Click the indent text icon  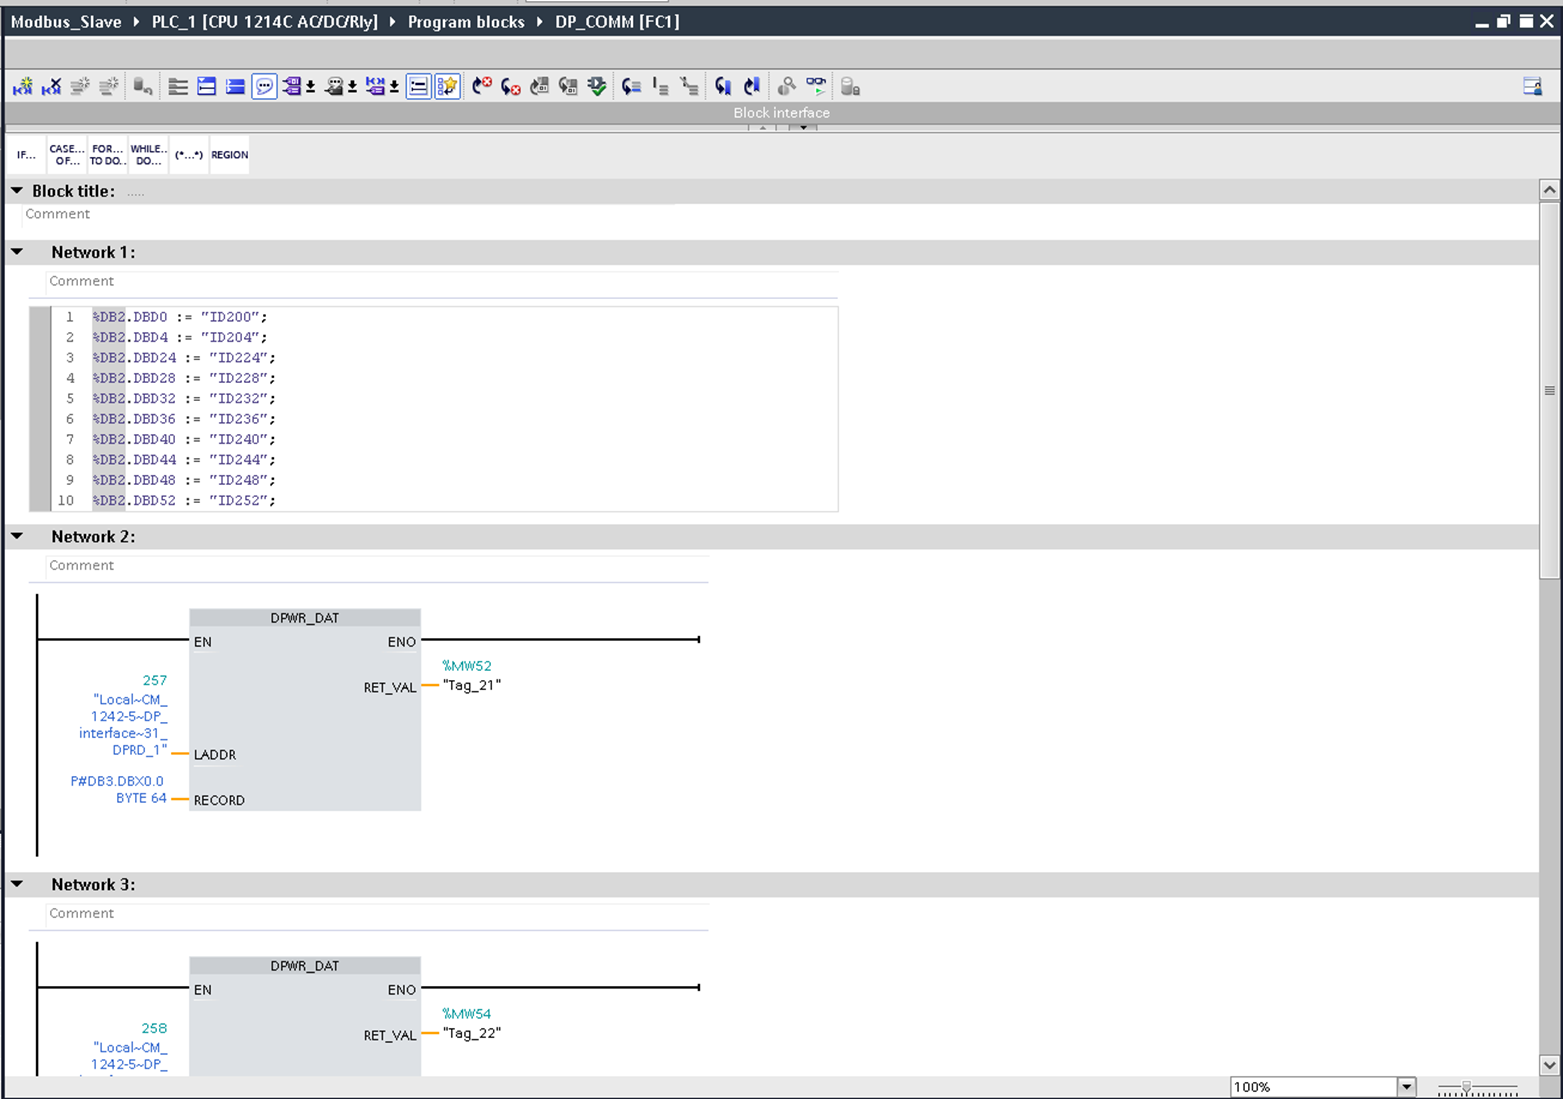pyautogui.click(x=631, y=87)
